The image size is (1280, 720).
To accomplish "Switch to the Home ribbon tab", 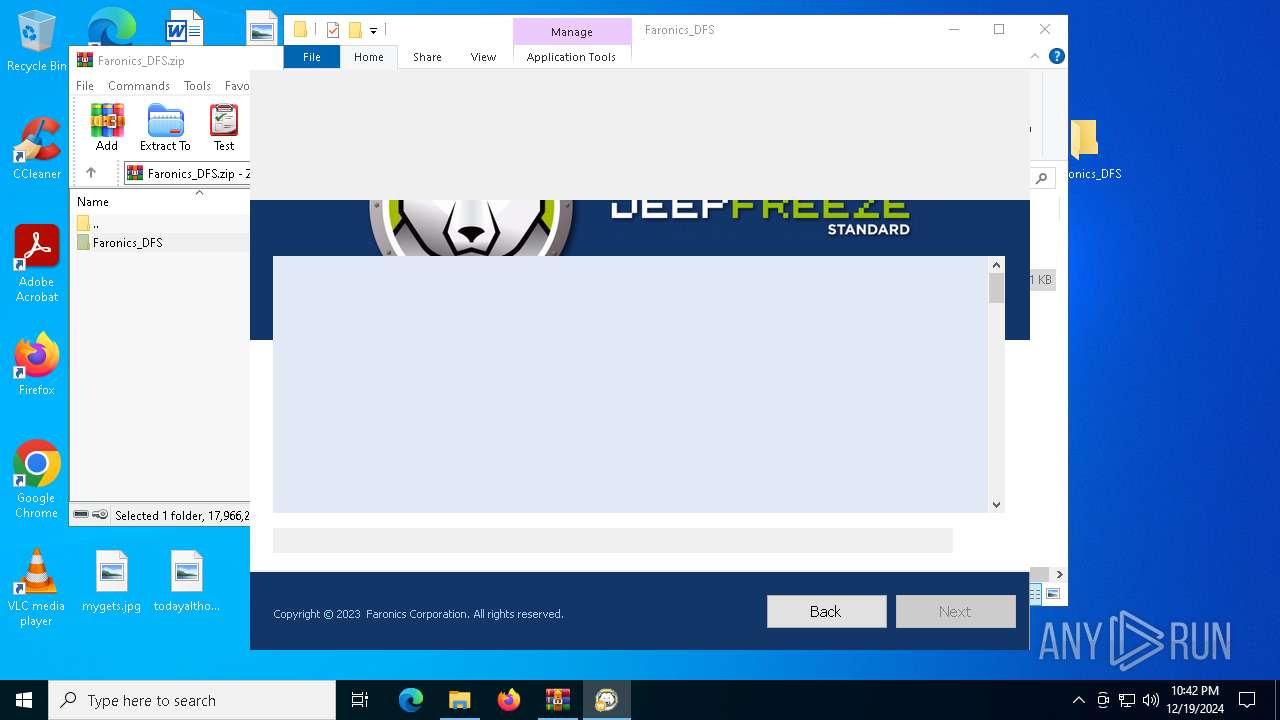I will pyautogui.click(x=369, y=57).
